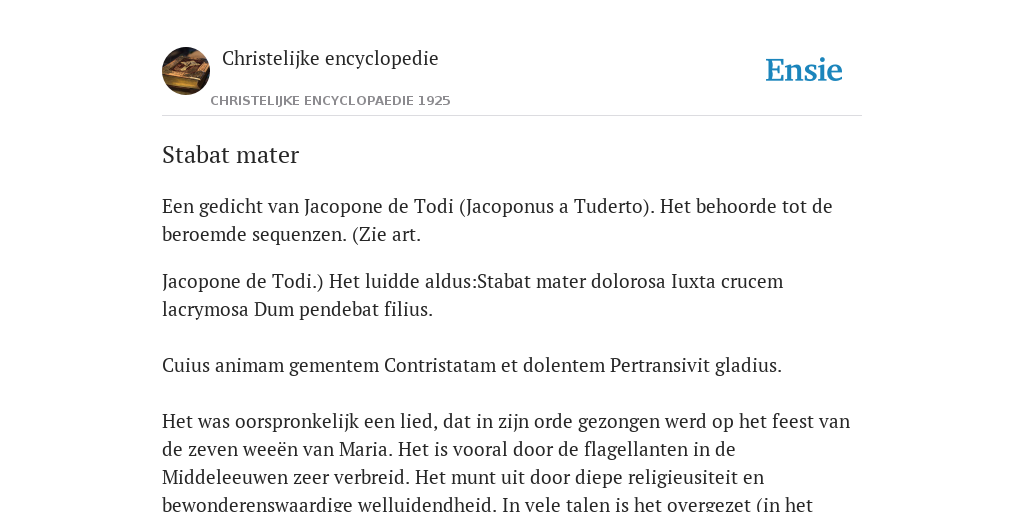Image resolution: width=1024 pixels, height=512 pixels.
Task: Click the words Contristatam et dolentem
Action: pyautogui.click(x=494, y=366)
